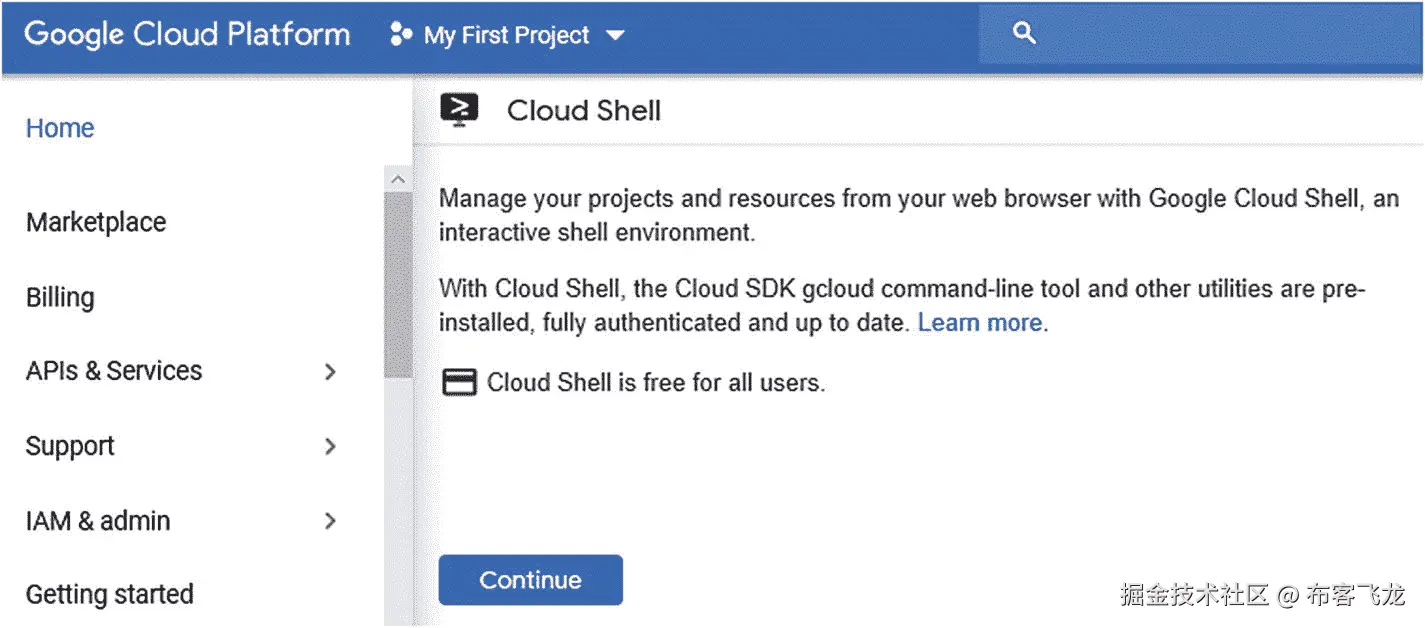Click the Cloud Shell panel title

point(584,111)
